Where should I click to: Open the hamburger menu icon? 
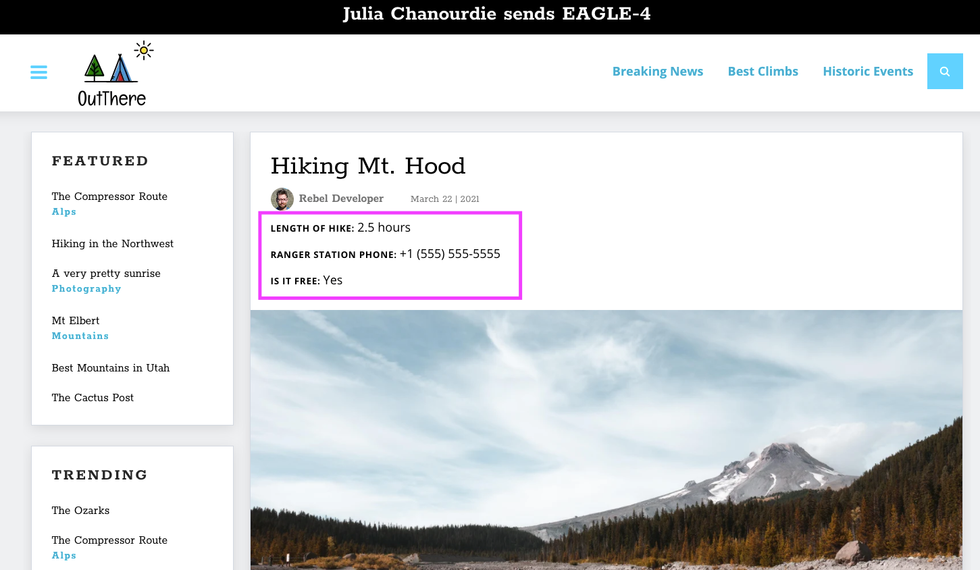[x=39, y=72]
